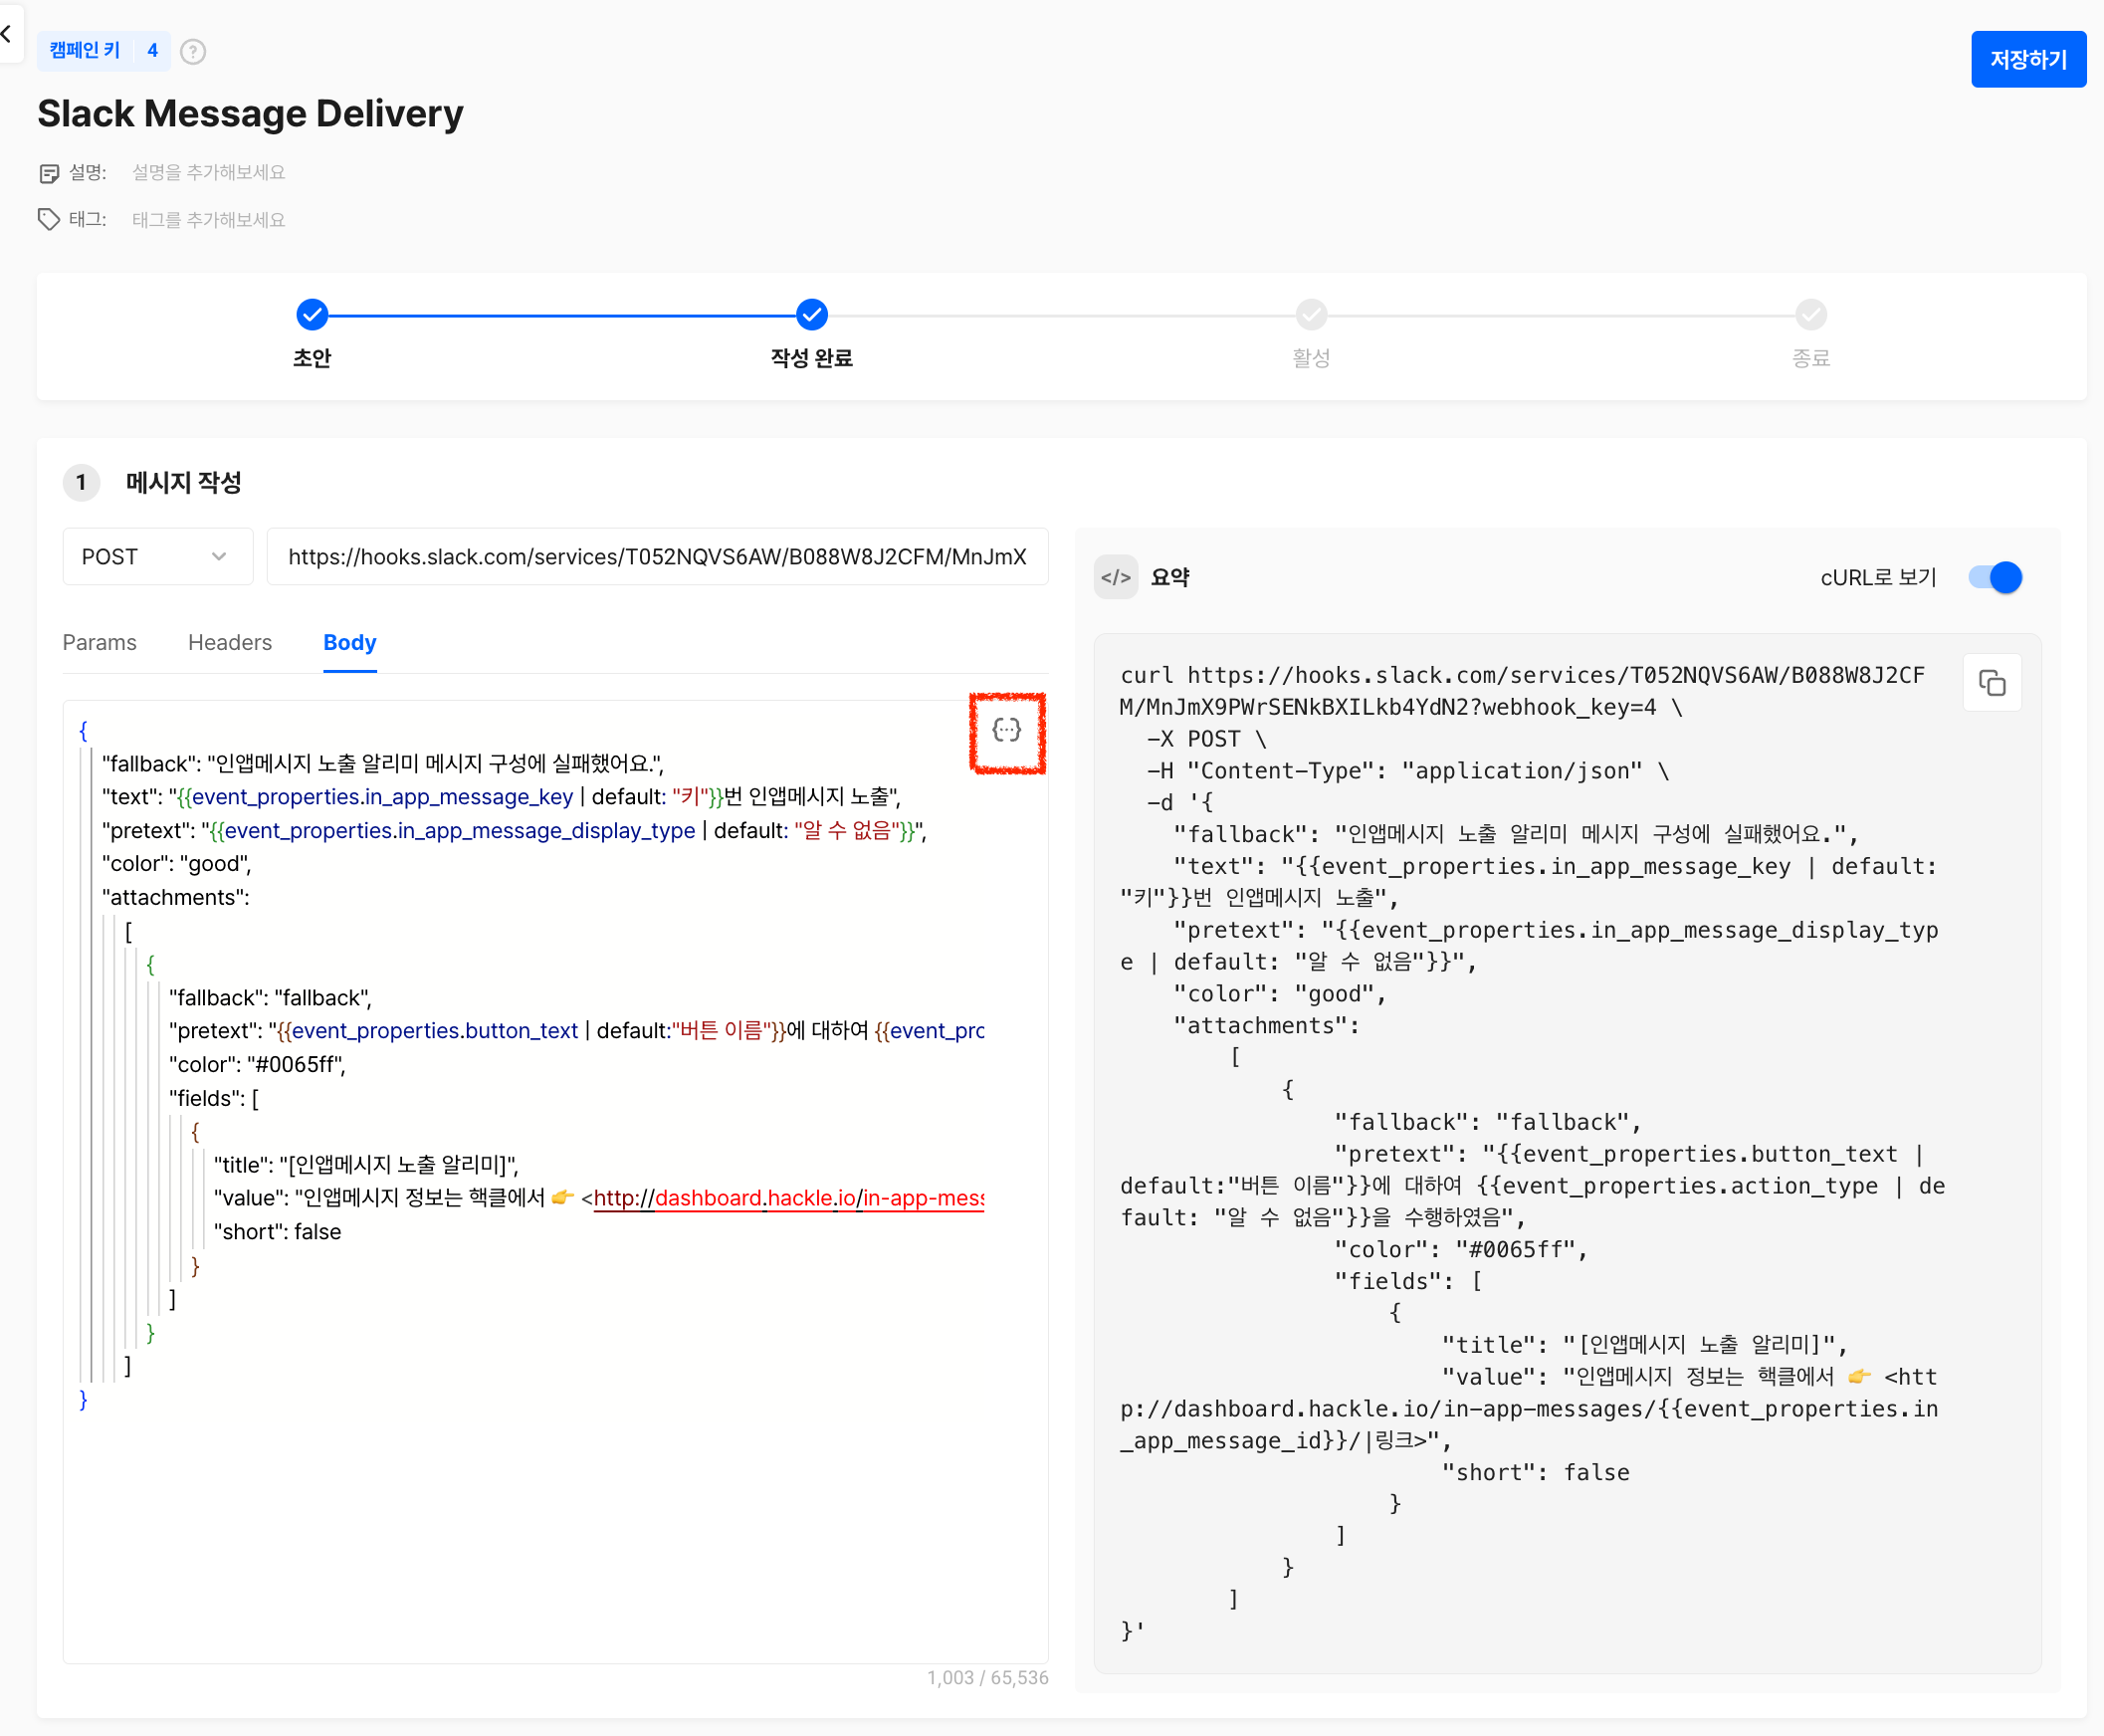Click the 활성 step marker
Screen dimensions: 2104x1736
(1311, 315)
